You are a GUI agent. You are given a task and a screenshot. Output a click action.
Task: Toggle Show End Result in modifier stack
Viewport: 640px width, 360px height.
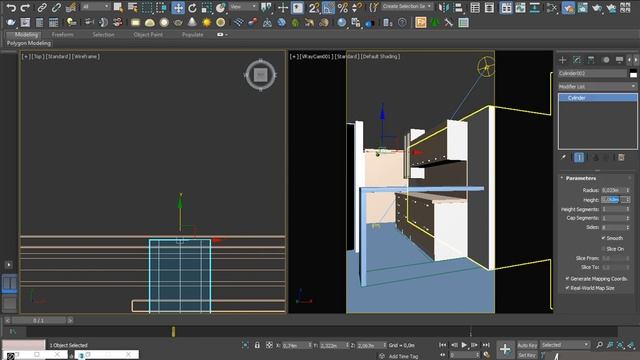(x=579, y=157)
